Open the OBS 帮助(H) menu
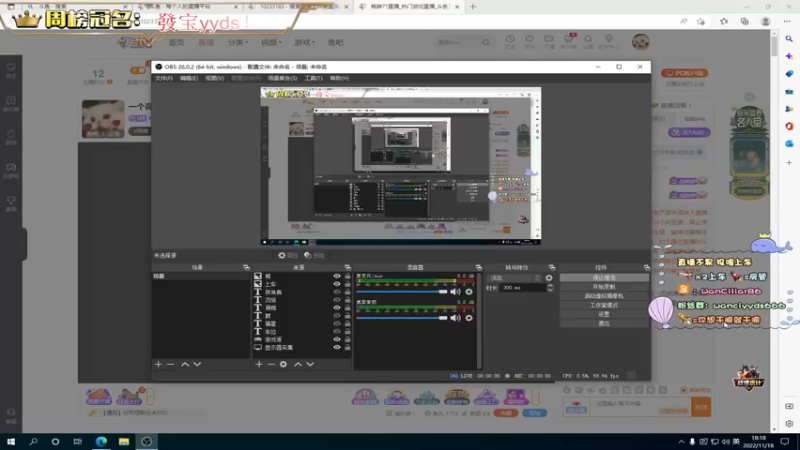The height and width of the screenshot is (450, 800). (x=339, y=78)
